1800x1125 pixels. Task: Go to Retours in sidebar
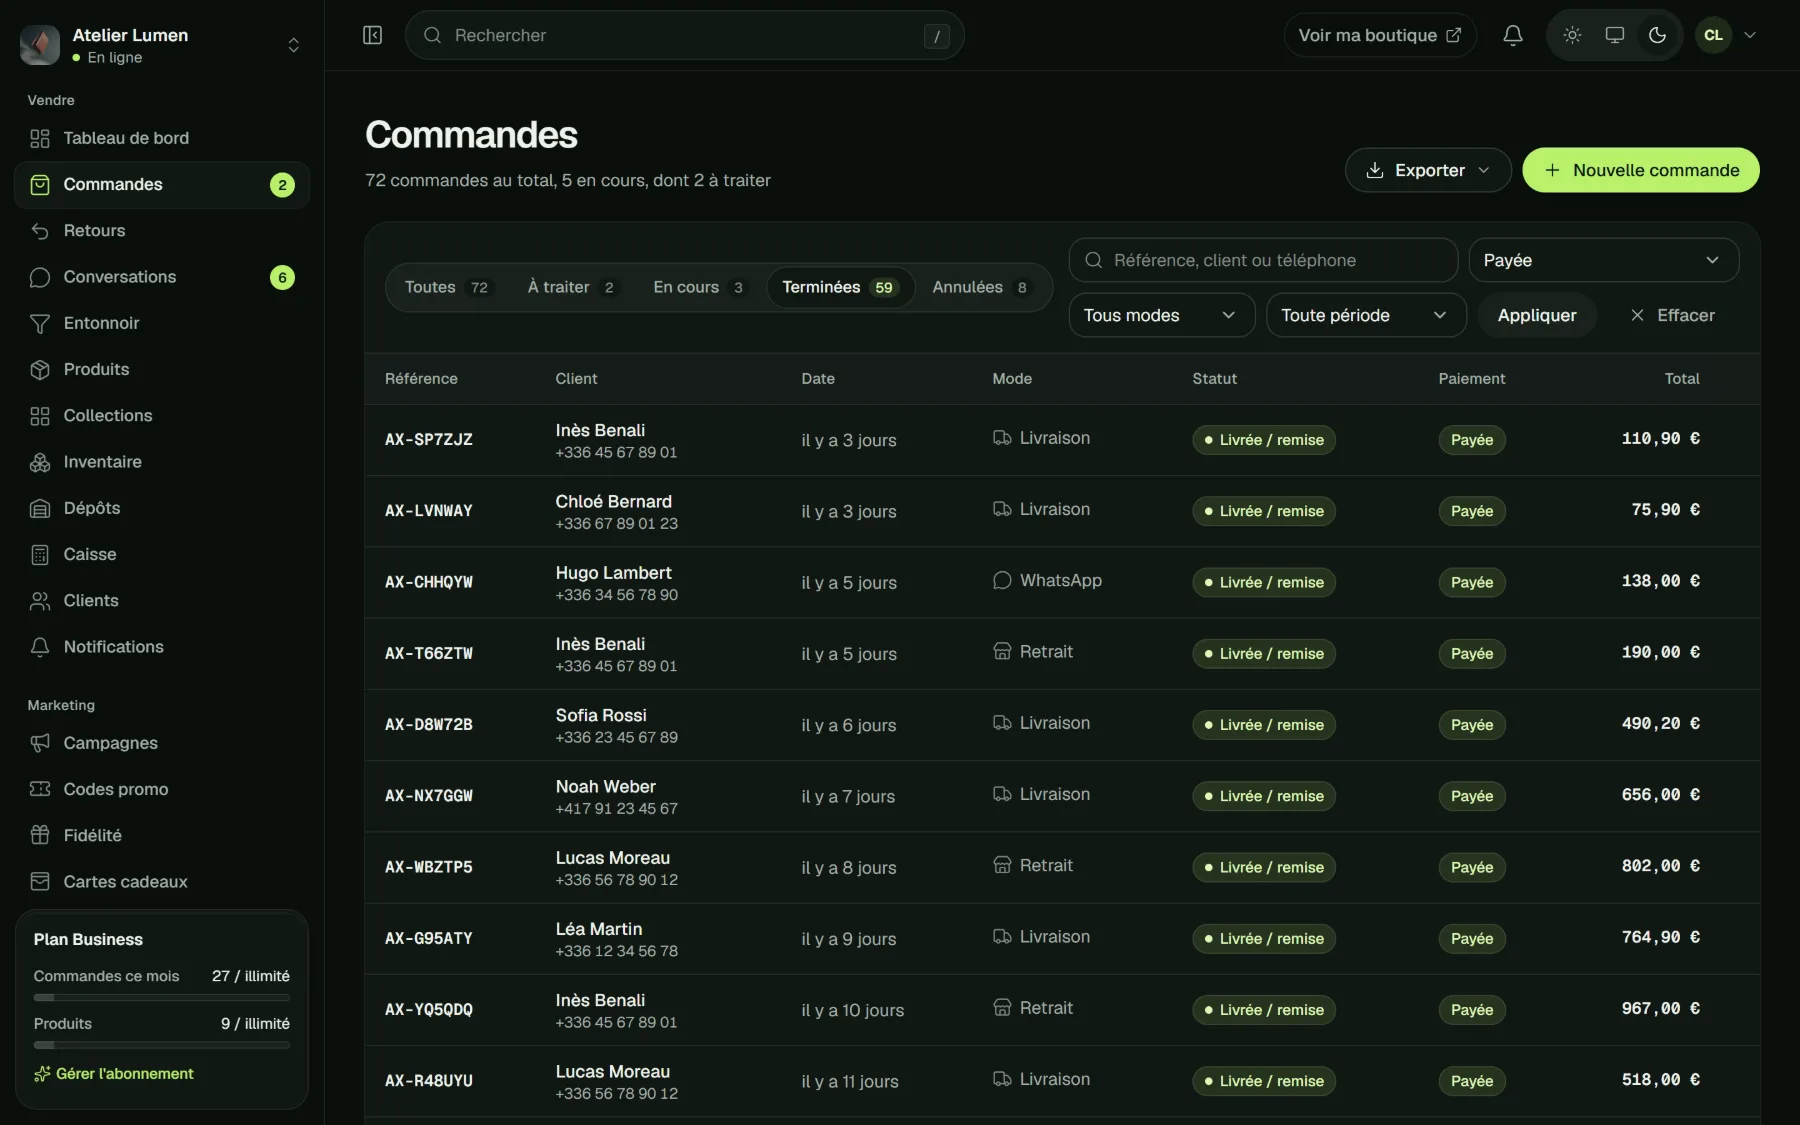point(162,231)
